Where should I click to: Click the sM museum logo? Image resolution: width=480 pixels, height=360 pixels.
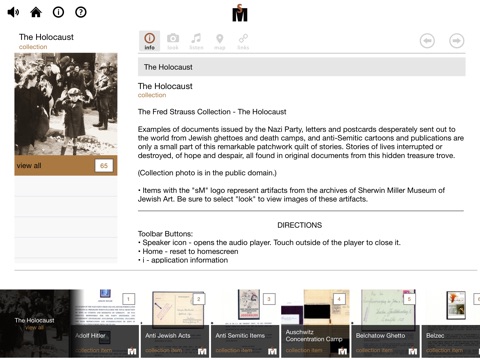240,13
